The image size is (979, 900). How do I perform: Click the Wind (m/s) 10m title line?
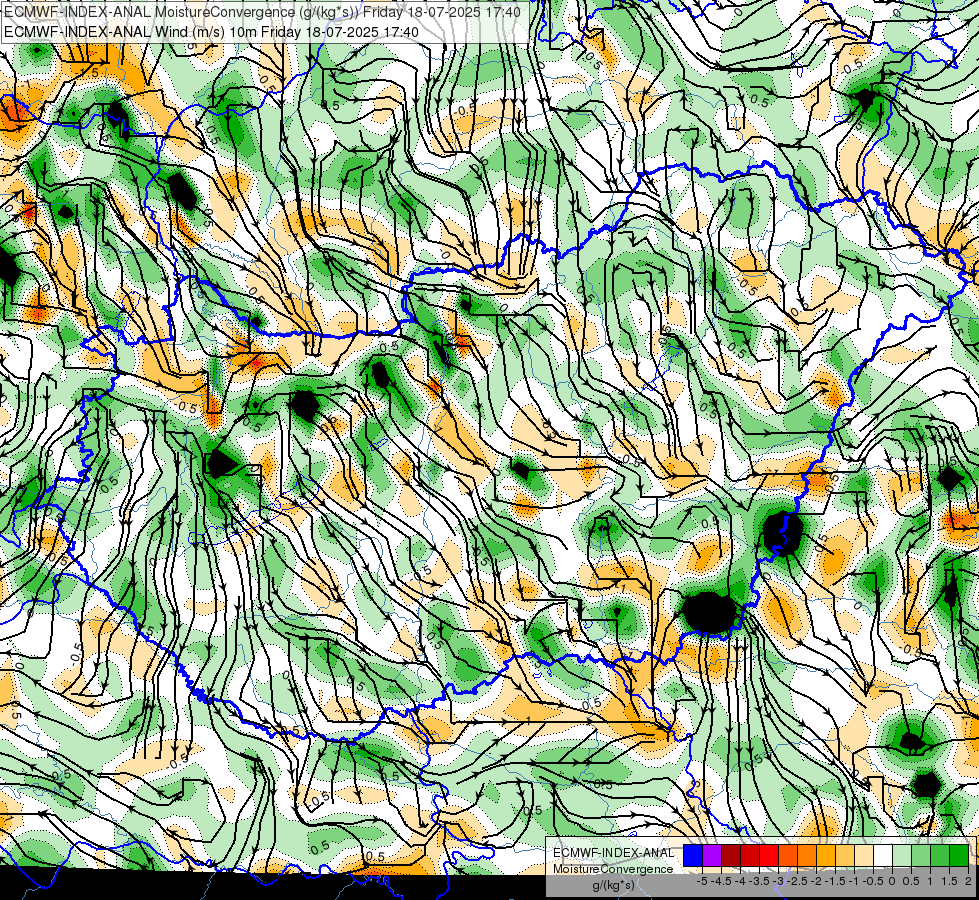click(x=212, y=31)
